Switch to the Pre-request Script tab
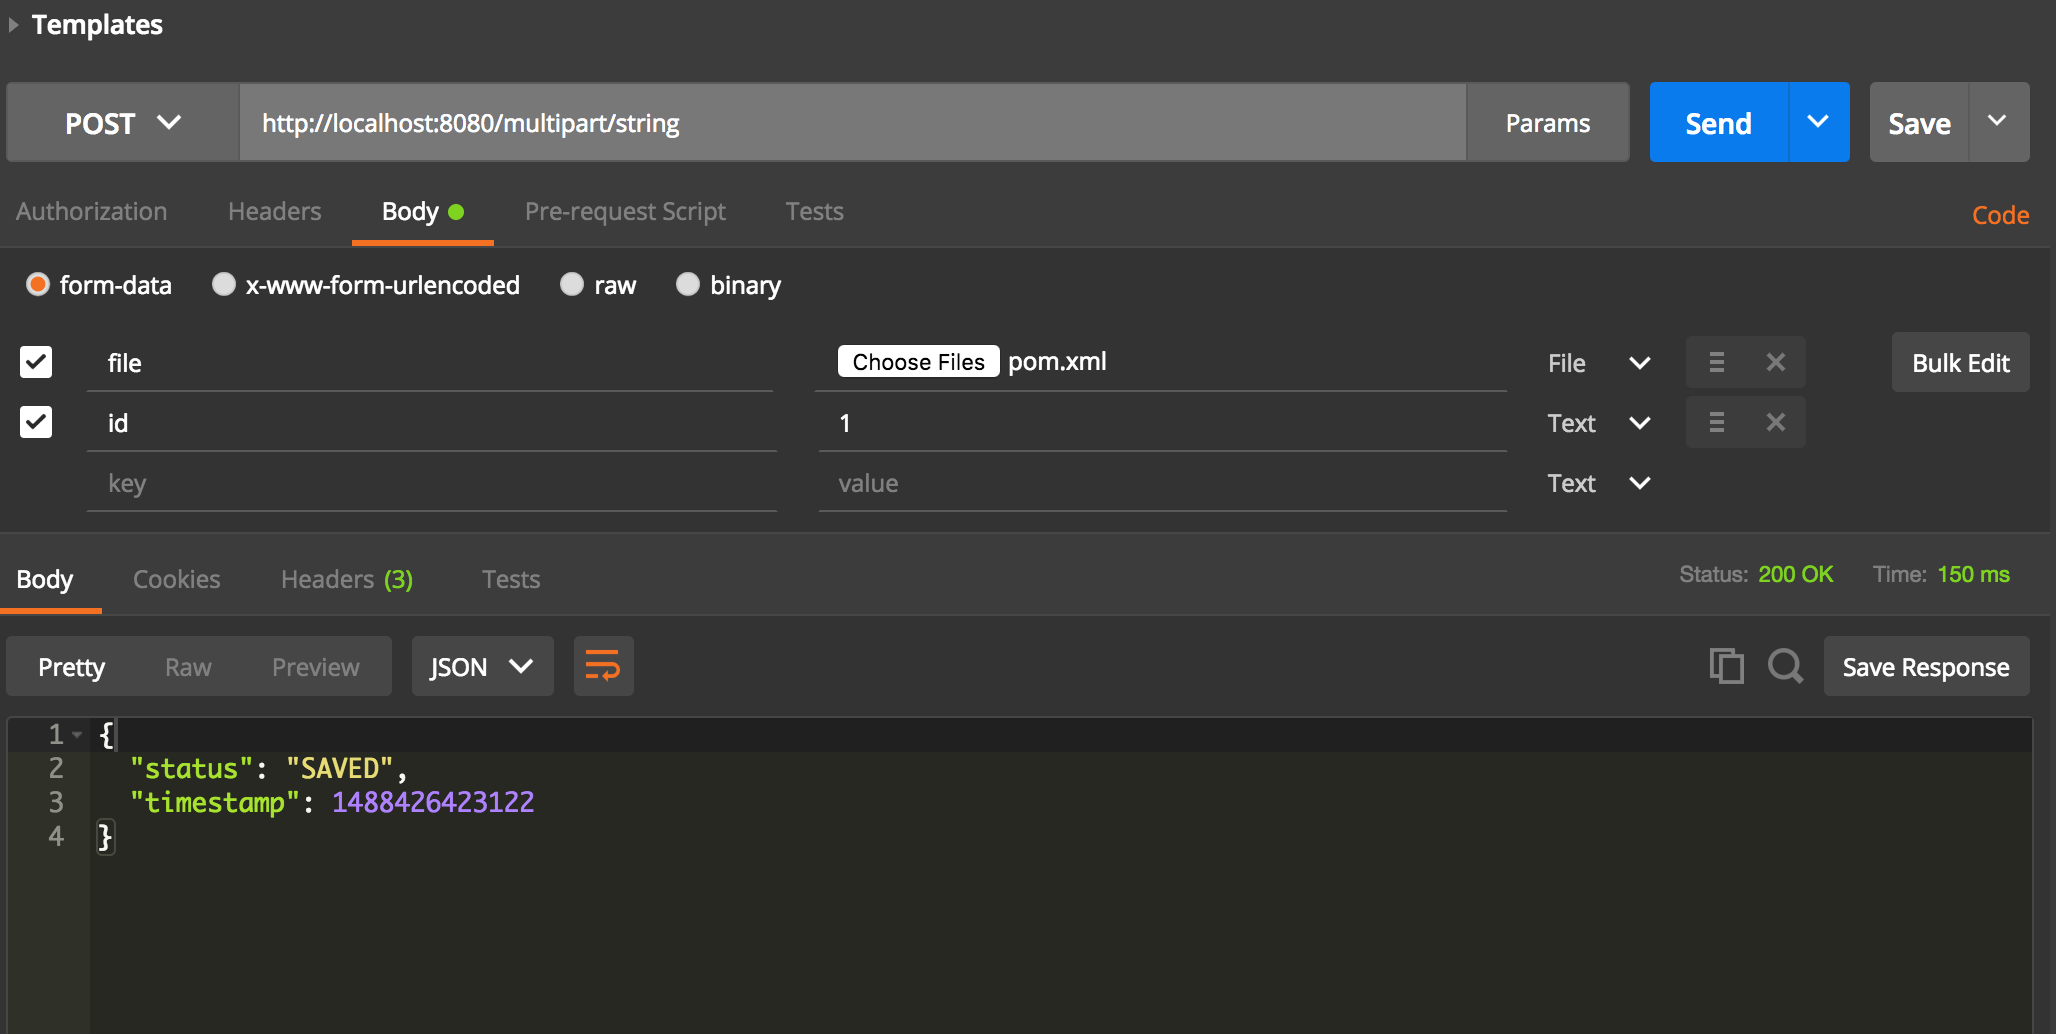This screenshot has width=2056, height=1034. [x=625, y=211]
